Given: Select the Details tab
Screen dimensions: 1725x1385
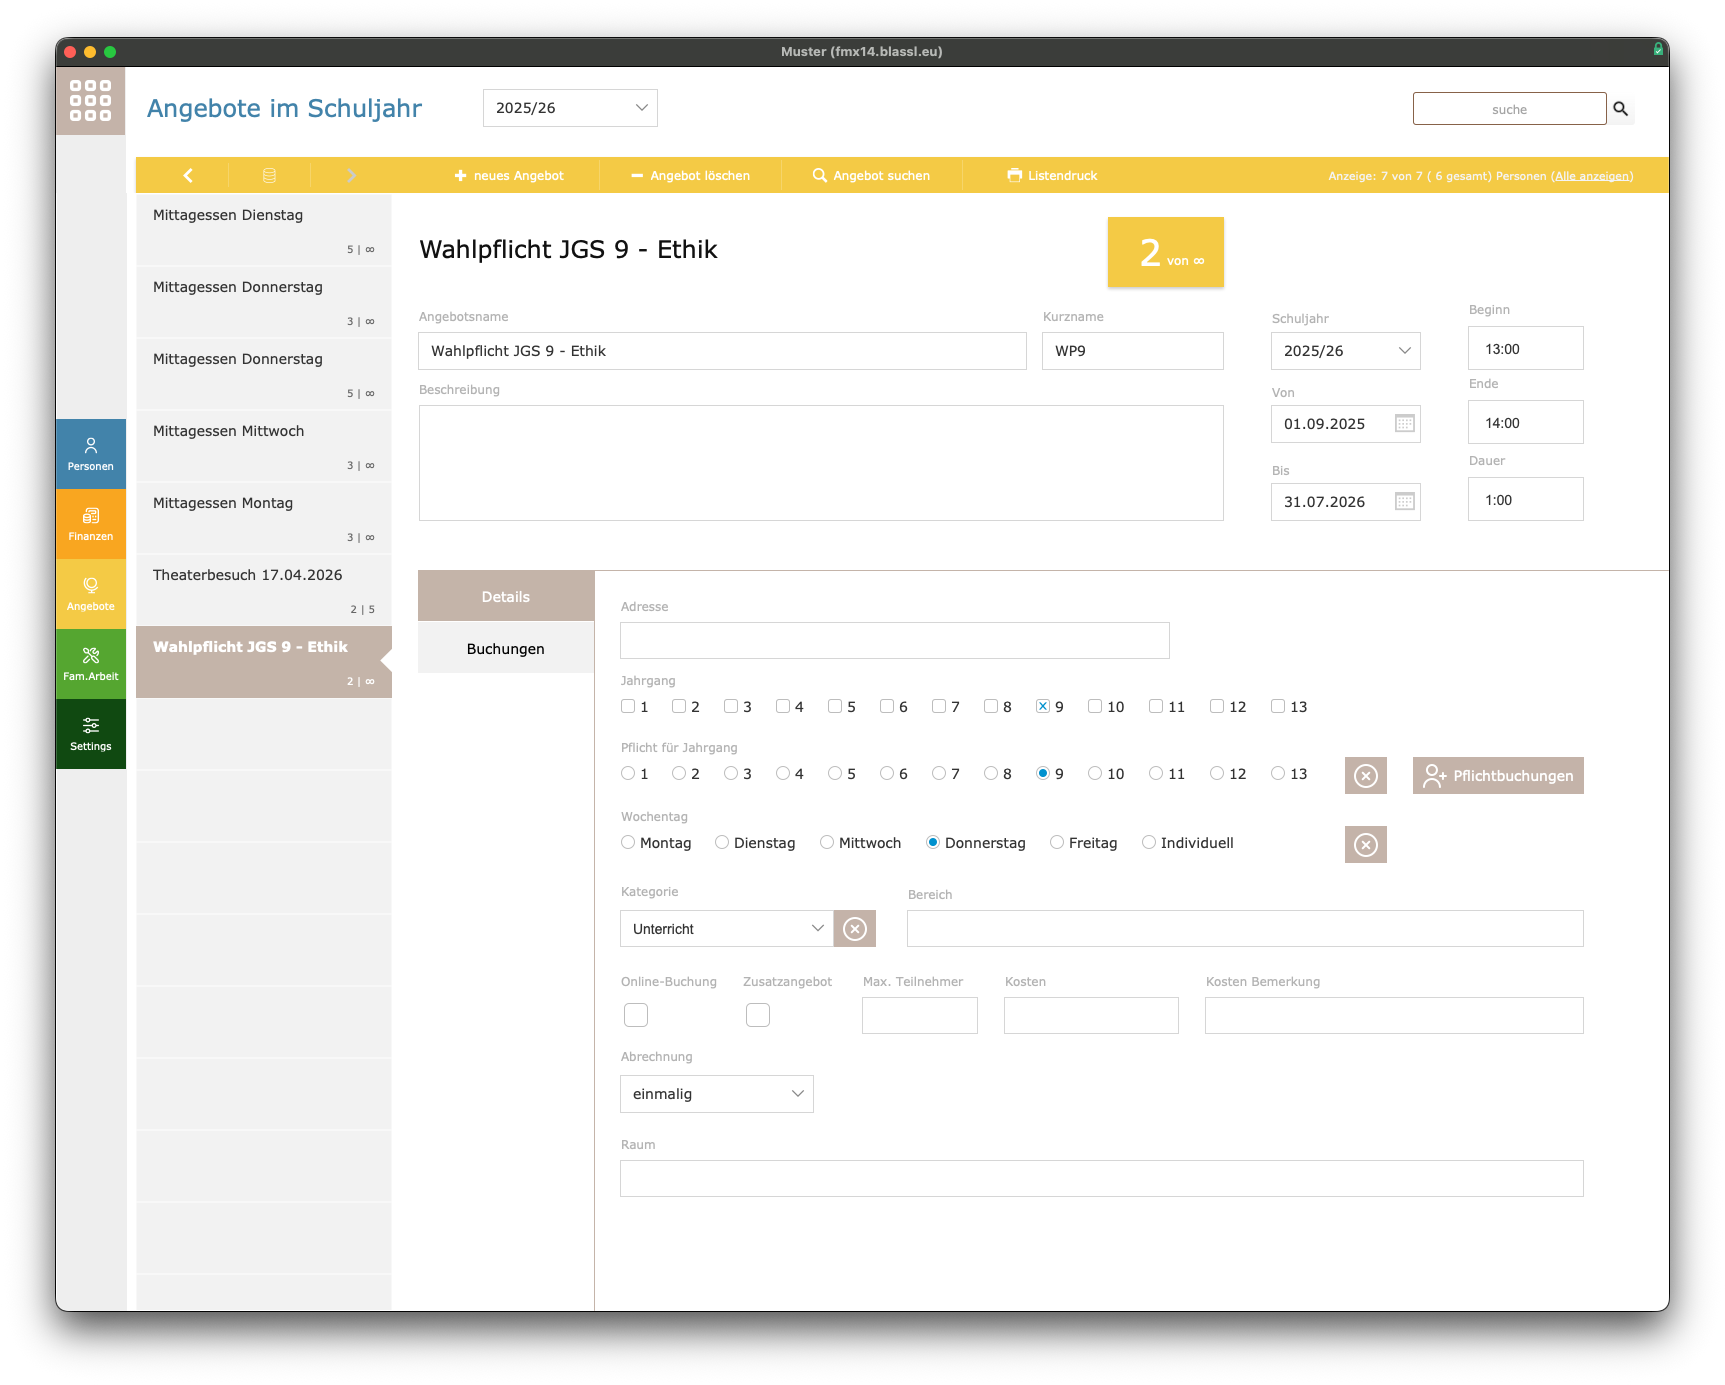Looking at the screenshot, I should tap(505, 597).
